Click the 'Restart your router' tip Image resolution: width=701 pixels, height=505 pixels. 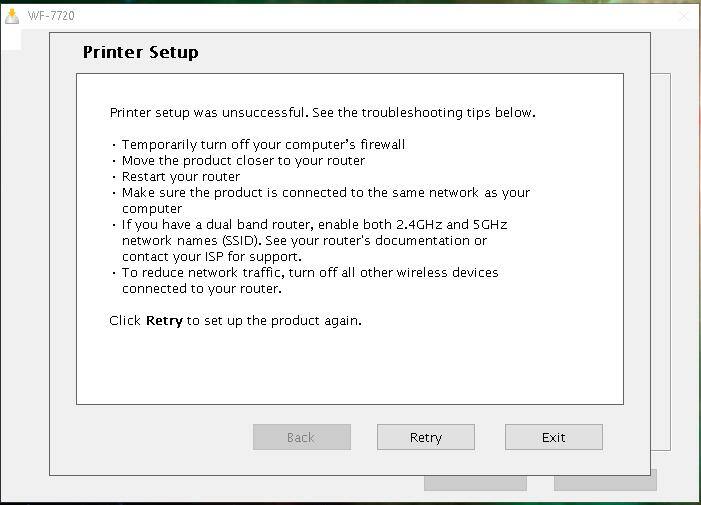point(181,176)
